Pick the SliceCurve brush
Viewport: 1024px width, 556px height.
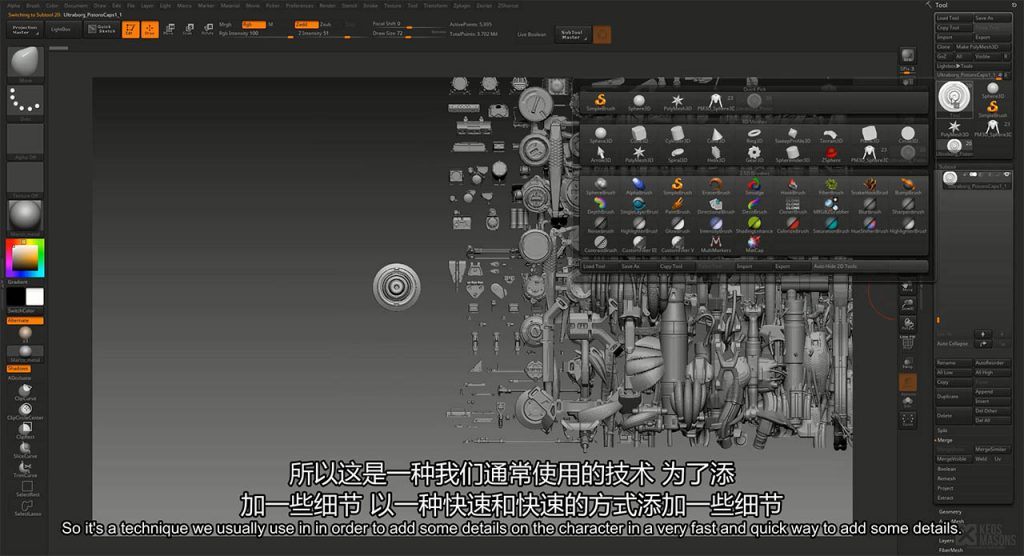25,450
